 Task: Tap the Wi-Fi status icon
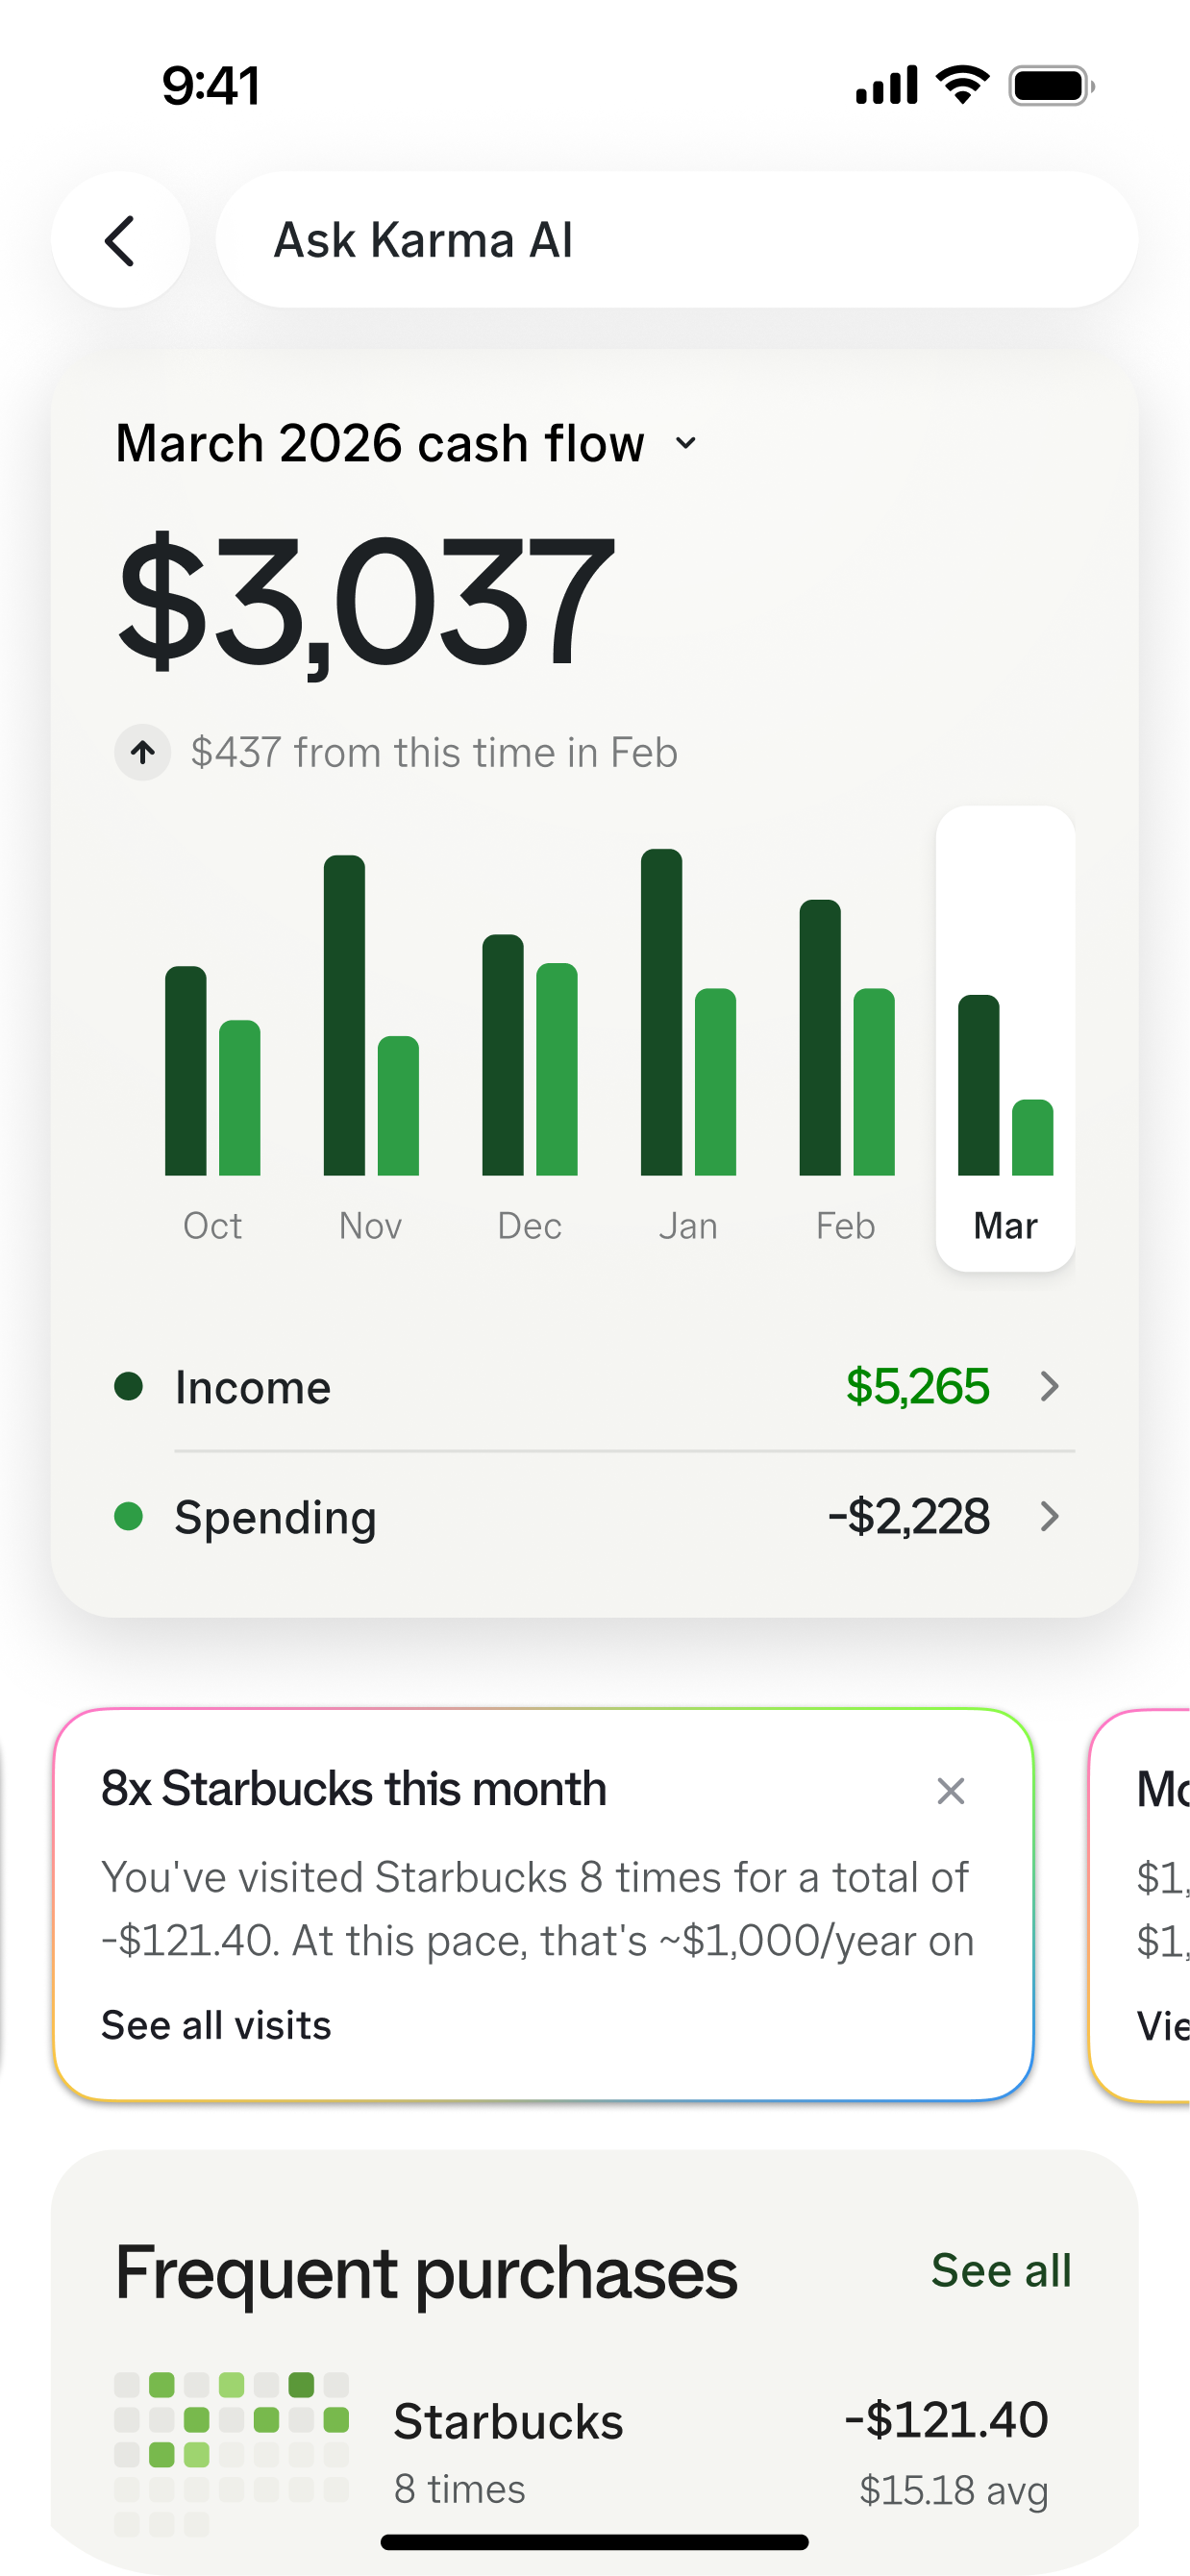pyautogui.click(x=962, y=85)
